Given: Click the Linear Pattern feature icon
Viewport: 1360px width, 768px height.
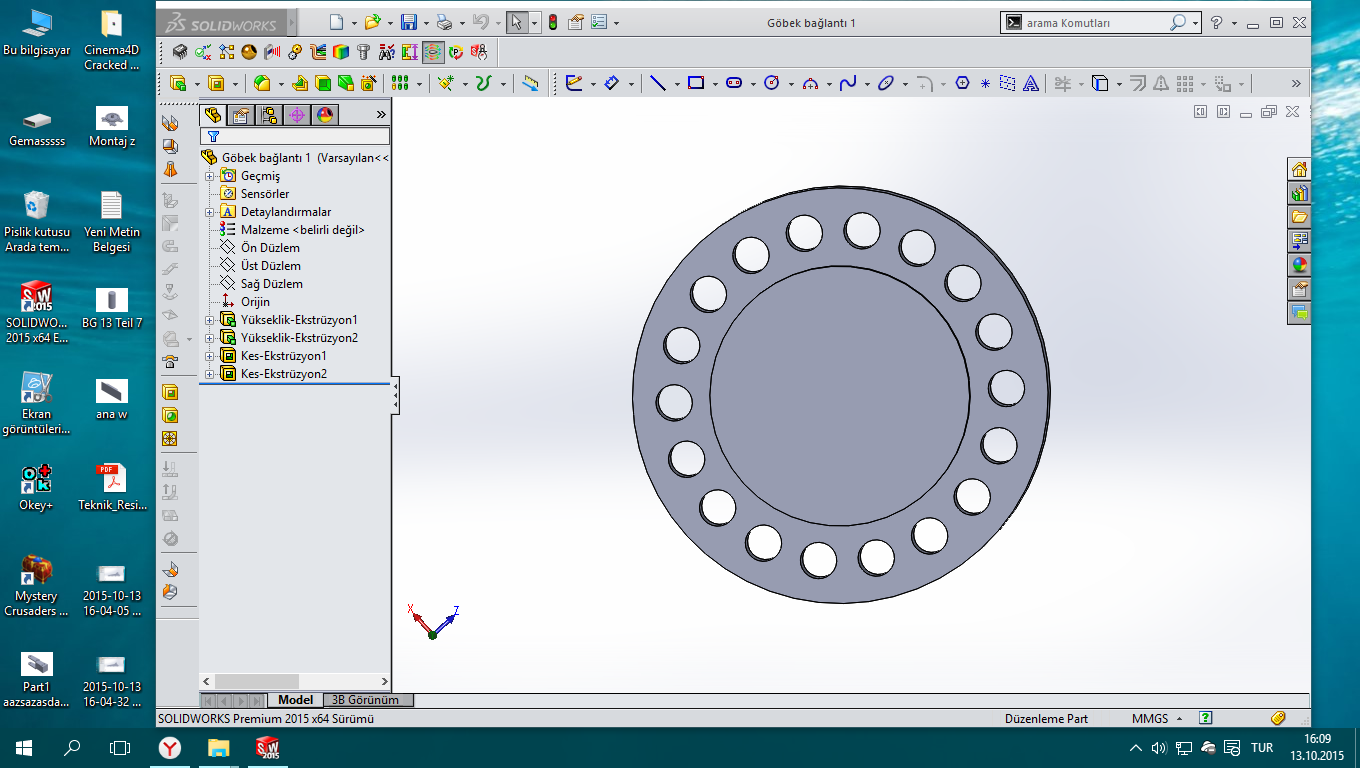Looking at the screenshot, I should click(400, 84).
